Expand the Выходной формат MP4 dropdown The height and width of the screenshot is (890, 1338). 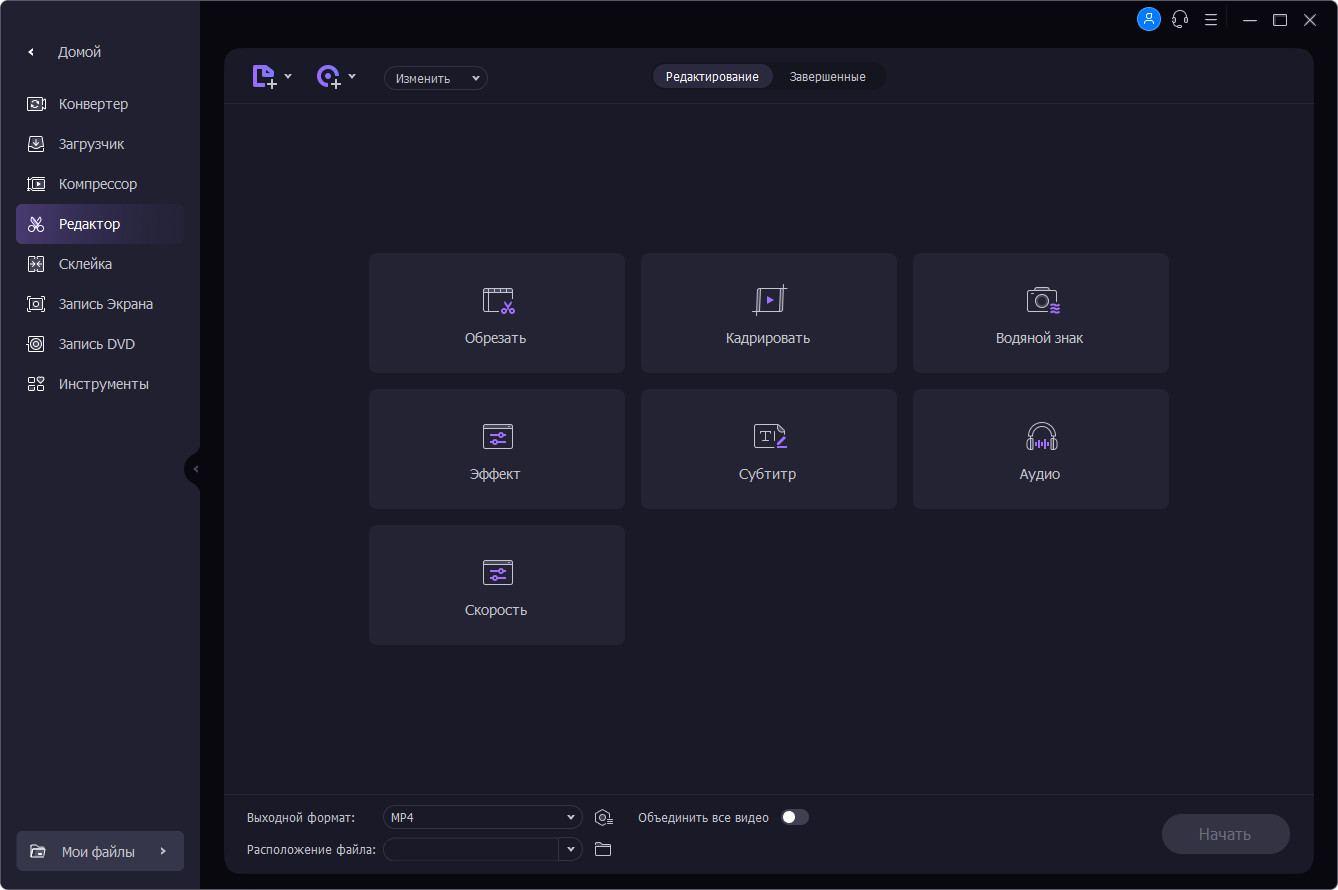pos(483,818)
